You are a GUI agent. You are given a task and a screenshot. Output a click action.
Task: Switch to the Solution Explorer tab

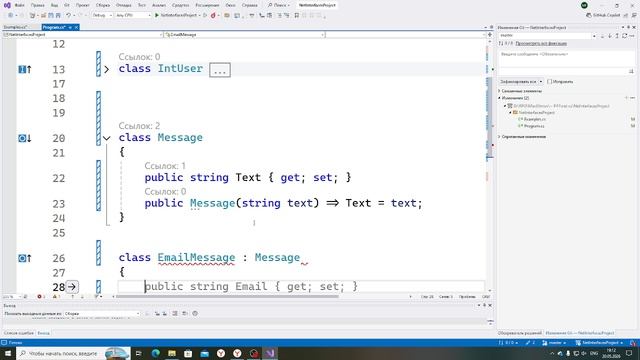(x=520, y=333)
